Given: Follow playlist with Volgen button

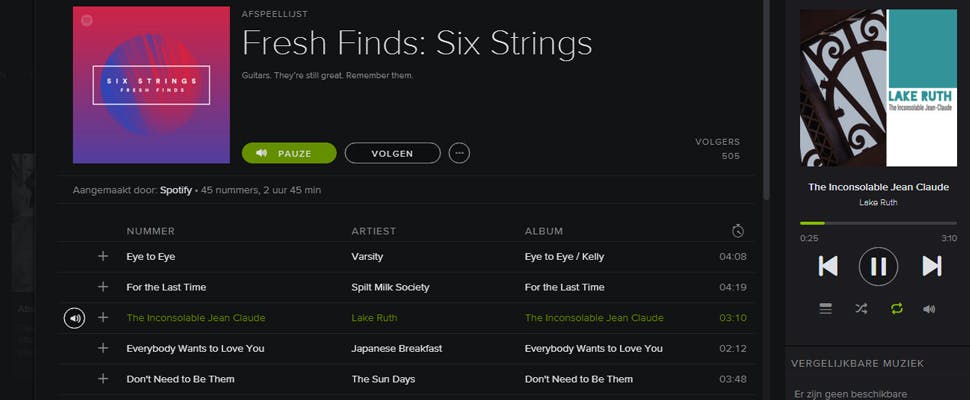Looking at the screenshot, I should tap(393, 153).
